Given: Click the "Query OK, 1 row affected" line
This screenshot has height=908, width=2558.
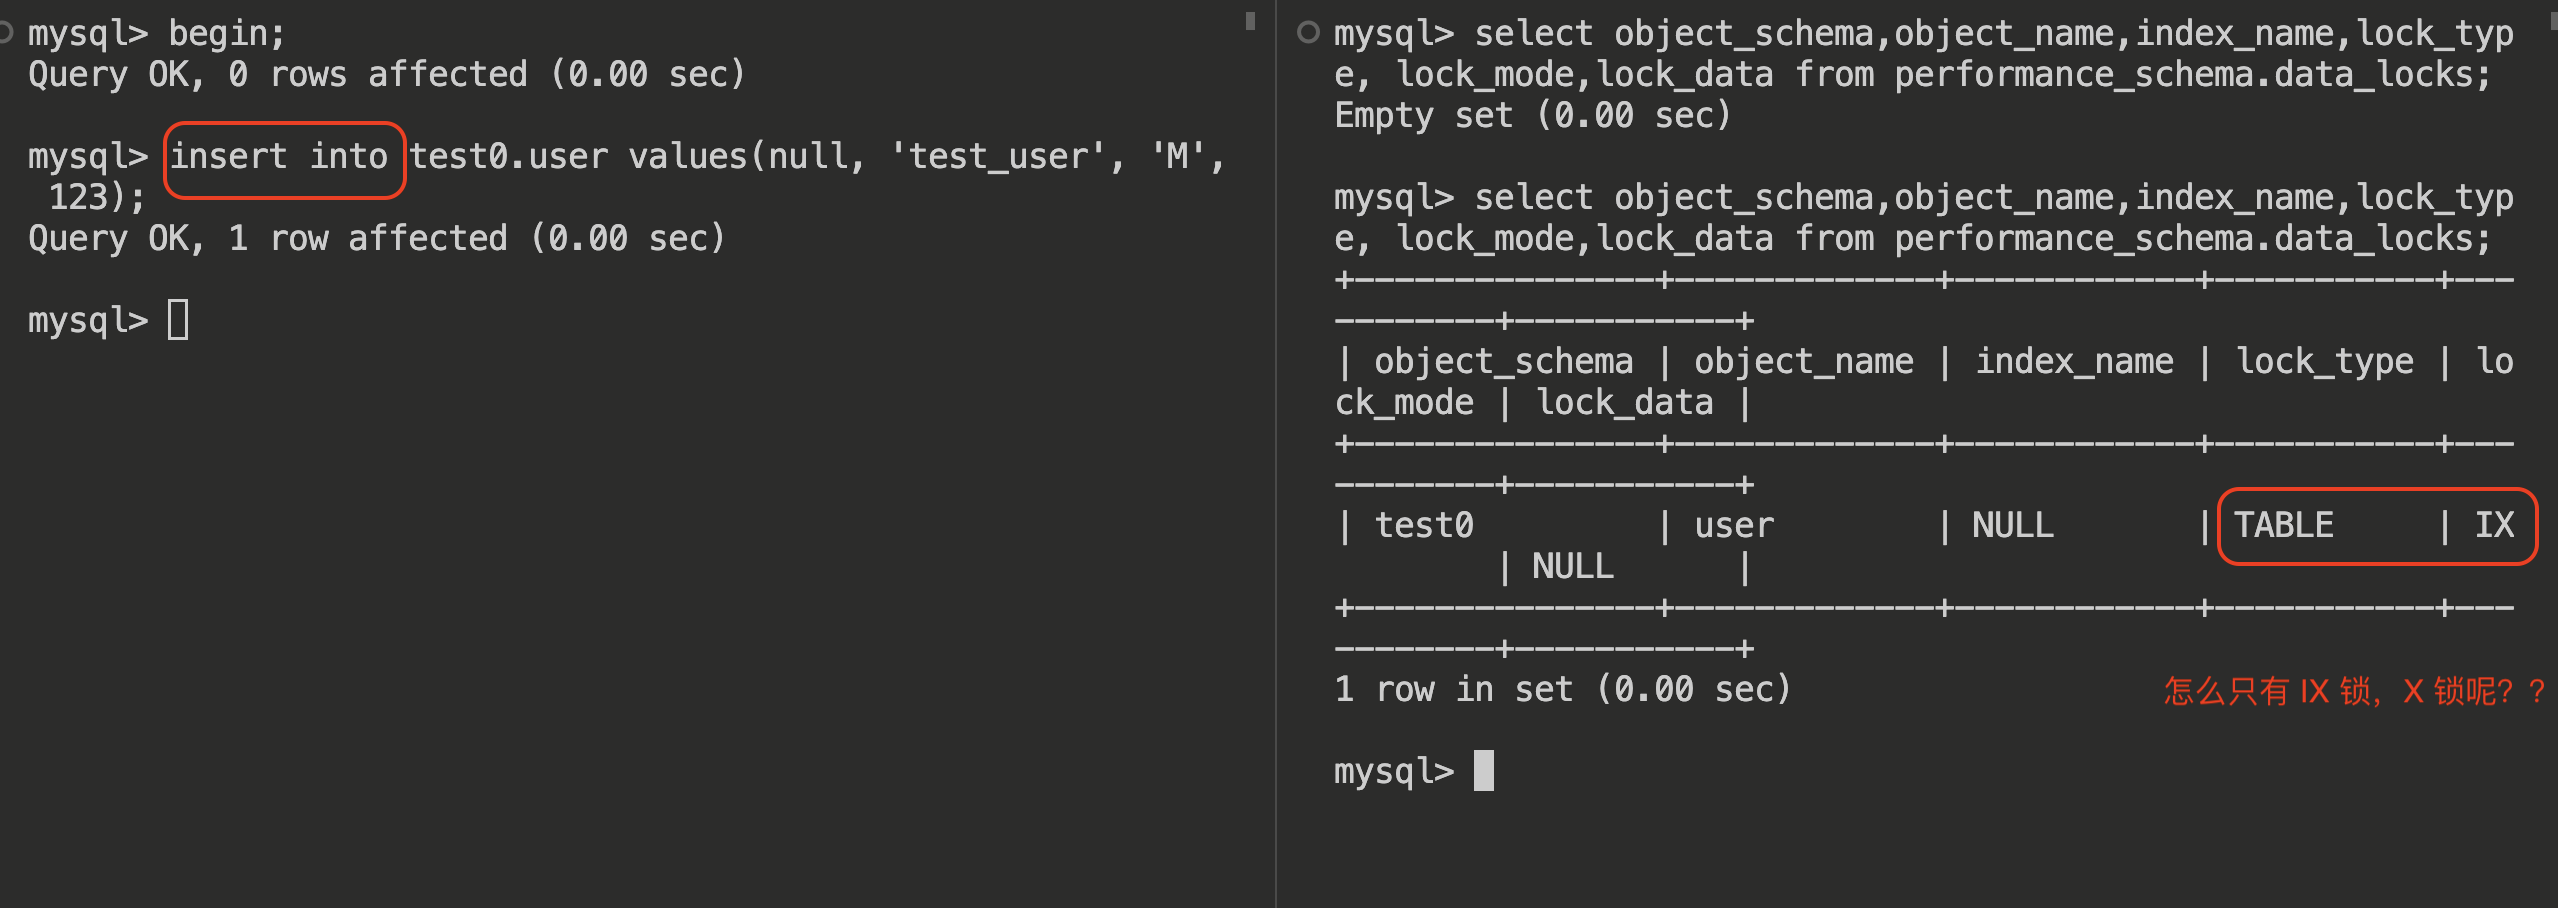Looking at the screenshot, I should tap(376, 239).
